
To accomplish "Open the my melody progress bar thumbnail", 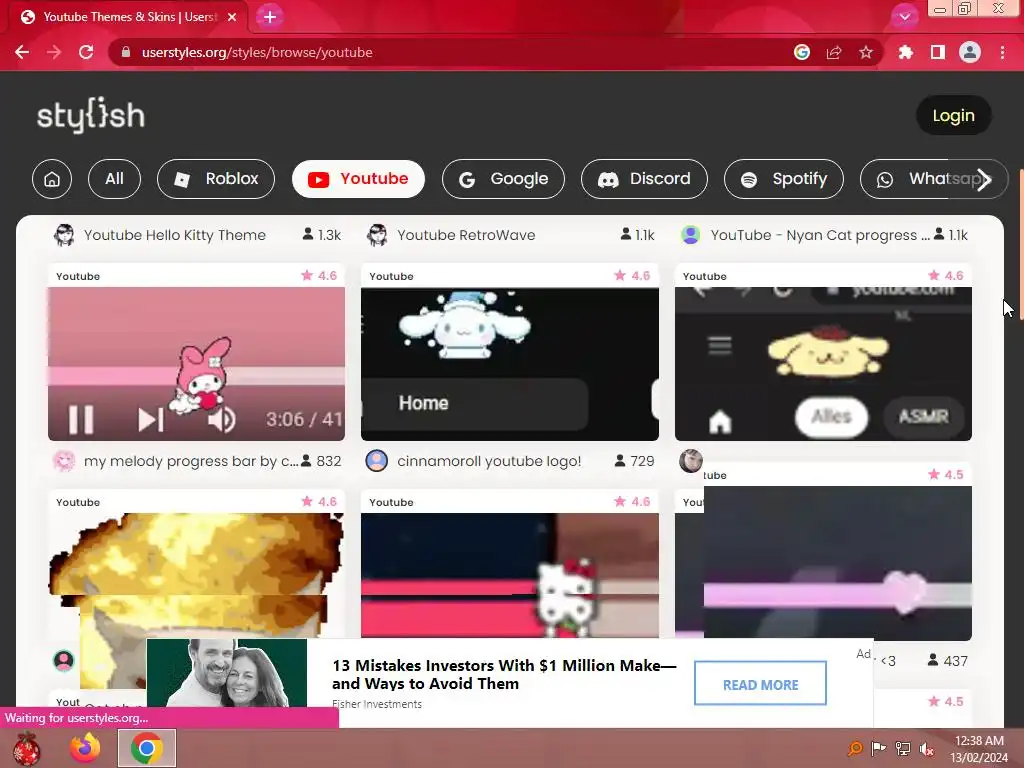I will click(x=196, y=364).
